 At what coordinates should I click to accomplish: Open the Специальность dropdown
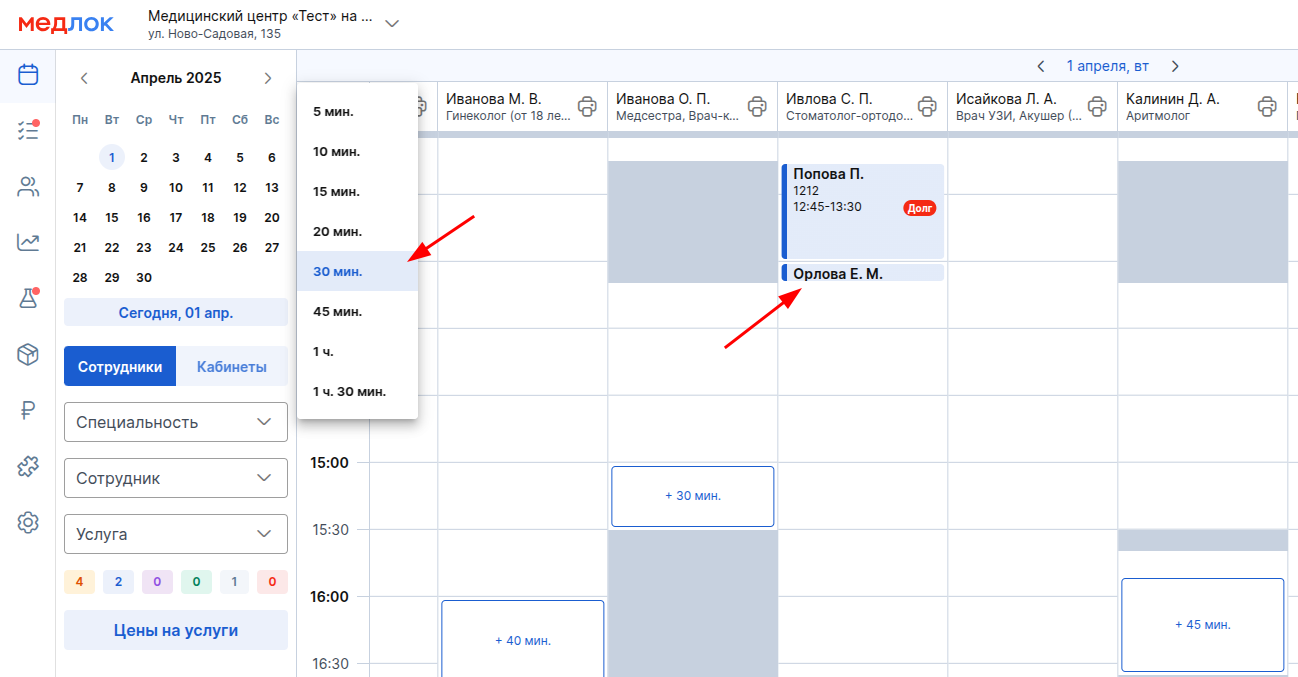point(176,422)
